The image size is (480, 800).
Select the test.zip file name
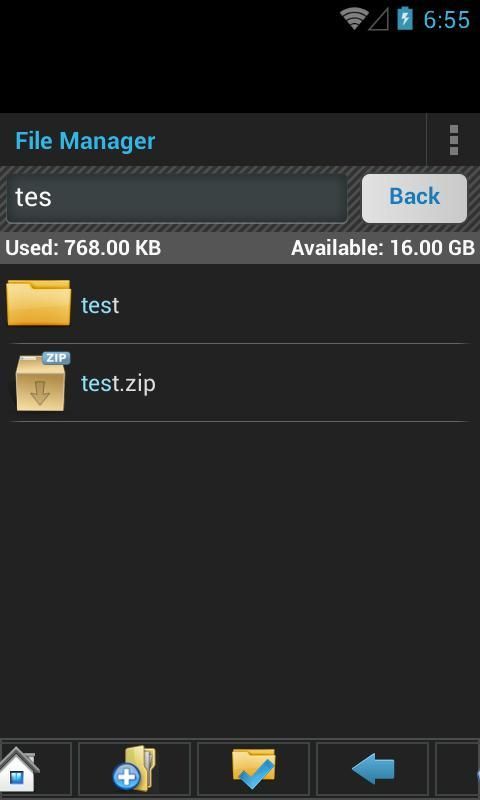tap(118, 383)
